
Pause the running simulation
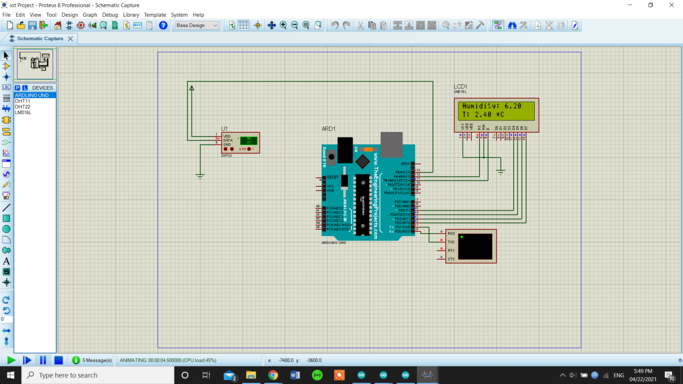click(43, 360)
